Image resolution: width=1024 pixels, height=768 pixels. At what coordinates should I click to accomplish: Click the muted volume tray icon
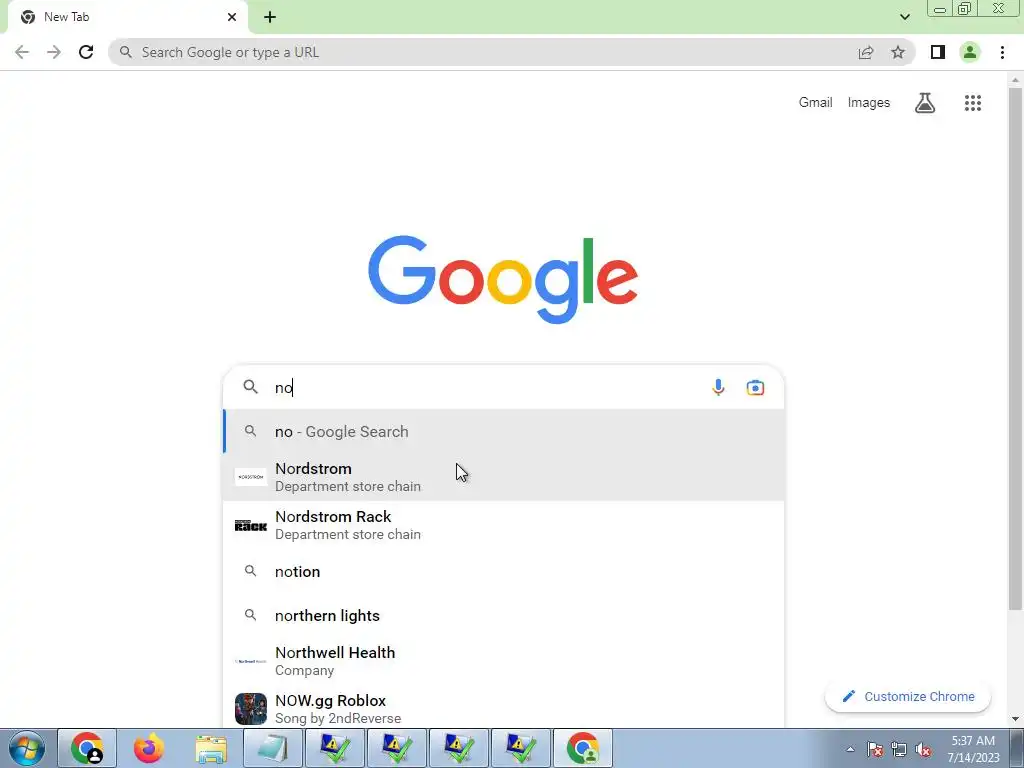tap(923, 749)
